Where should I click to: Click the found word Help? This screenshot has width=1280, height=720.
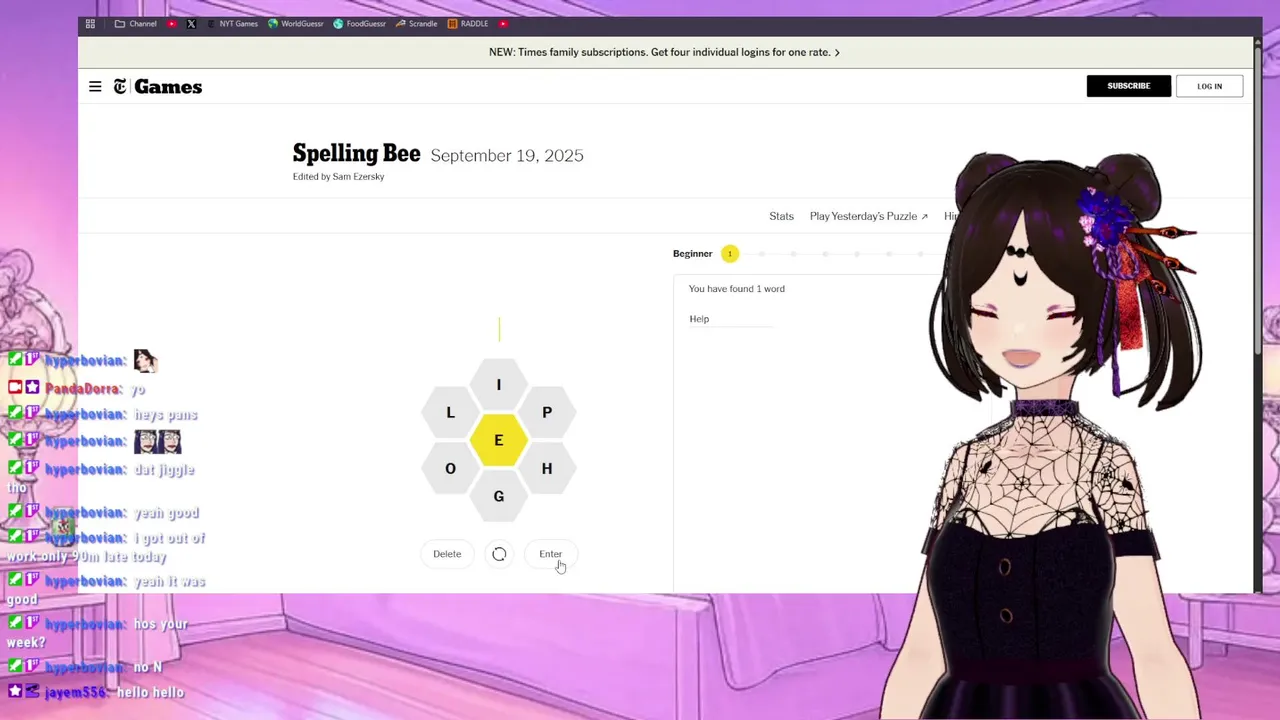pos(699,319)
